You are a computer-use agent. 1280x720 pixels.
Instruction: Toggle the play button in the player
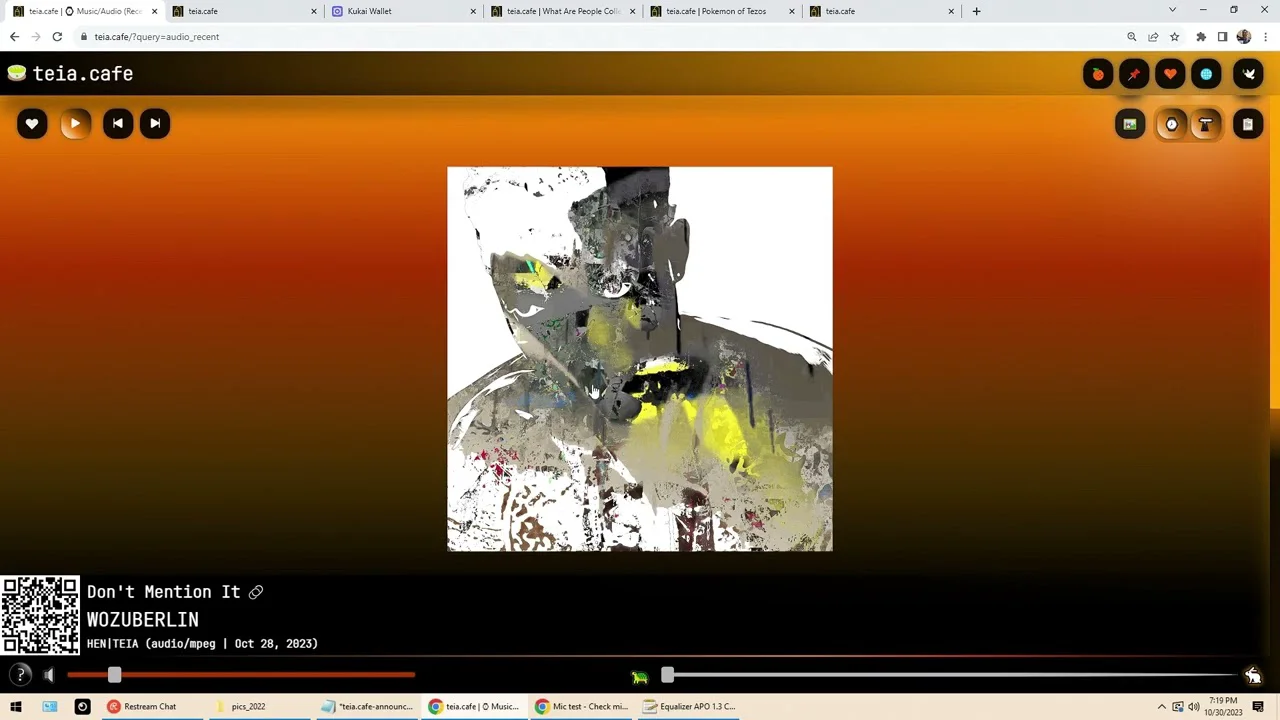(x=75, y=124)
